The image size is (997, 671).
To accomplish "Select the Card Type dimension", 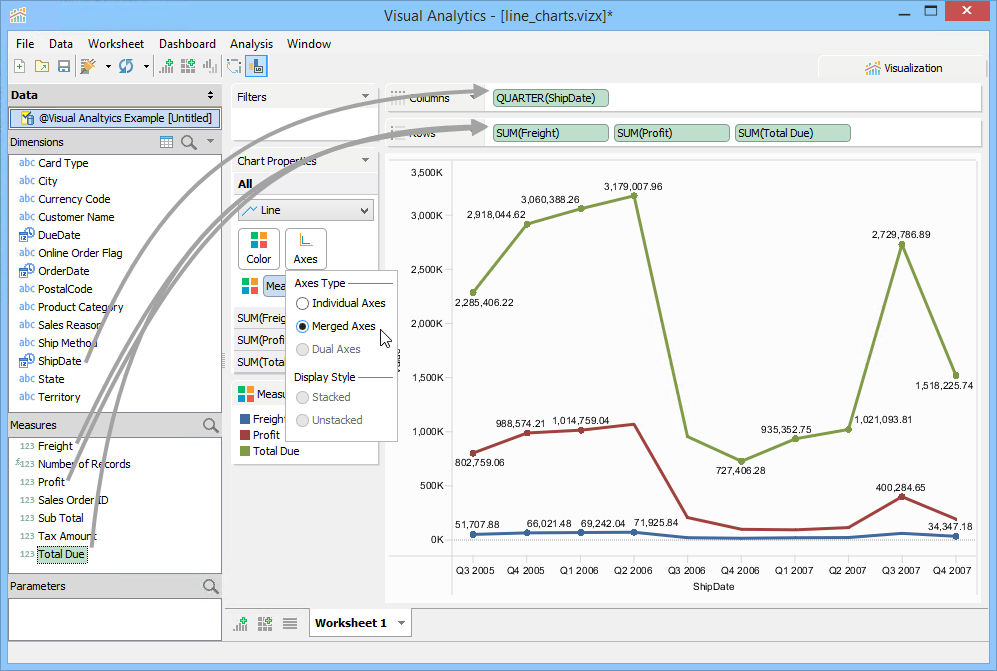I will (x=63, y=163).
